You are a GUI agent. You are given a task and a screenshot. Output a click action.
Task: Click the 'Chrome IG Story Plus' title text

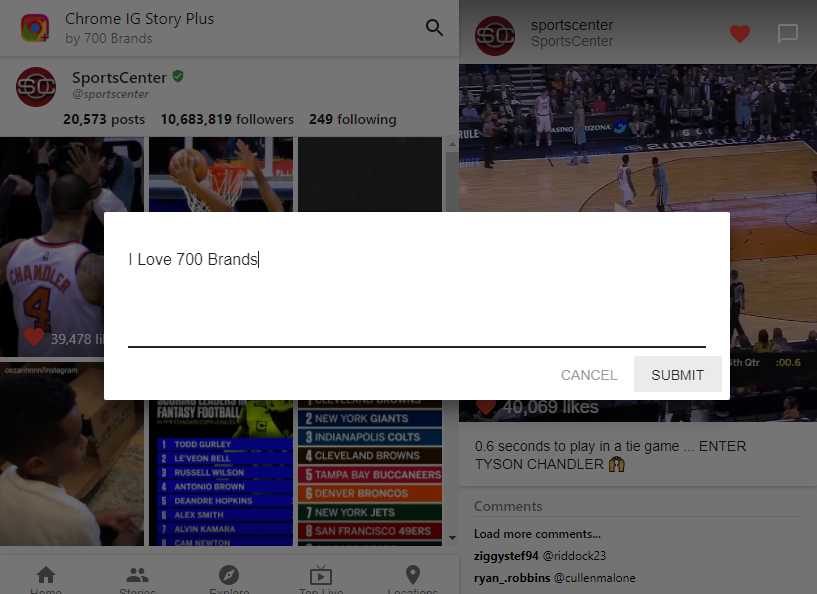click(139, 19)
